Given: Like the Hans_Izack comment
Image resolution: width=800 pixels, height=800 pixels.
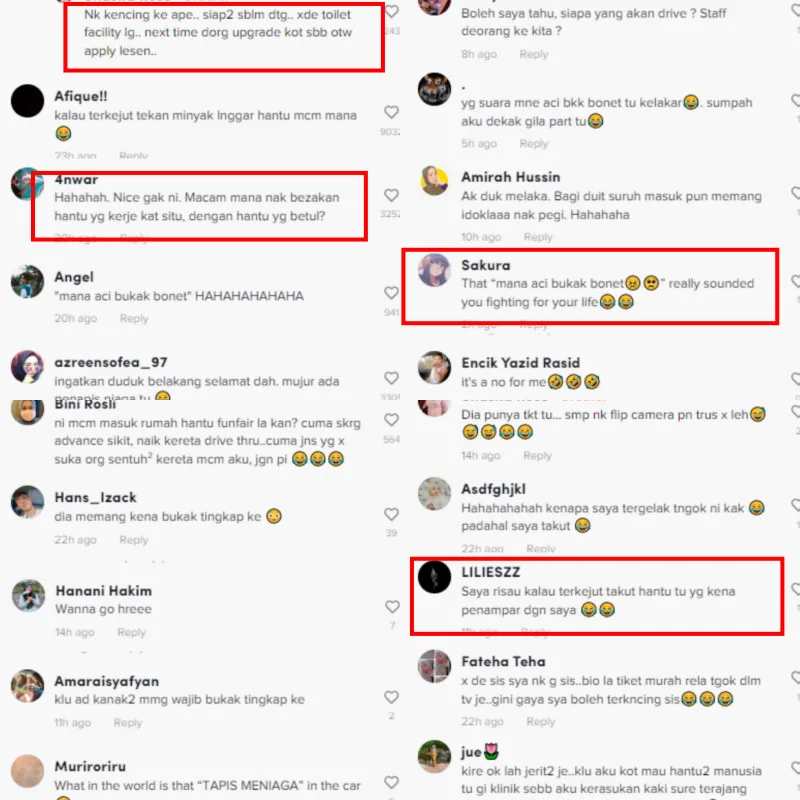Looking at the screenshot, I should [x=391, y=514].
